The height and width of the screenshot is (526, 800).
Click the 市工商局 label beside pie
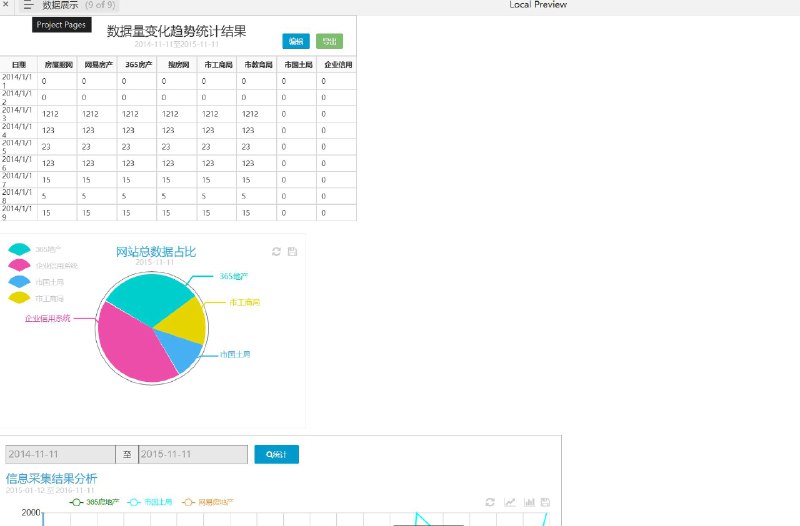244,302
